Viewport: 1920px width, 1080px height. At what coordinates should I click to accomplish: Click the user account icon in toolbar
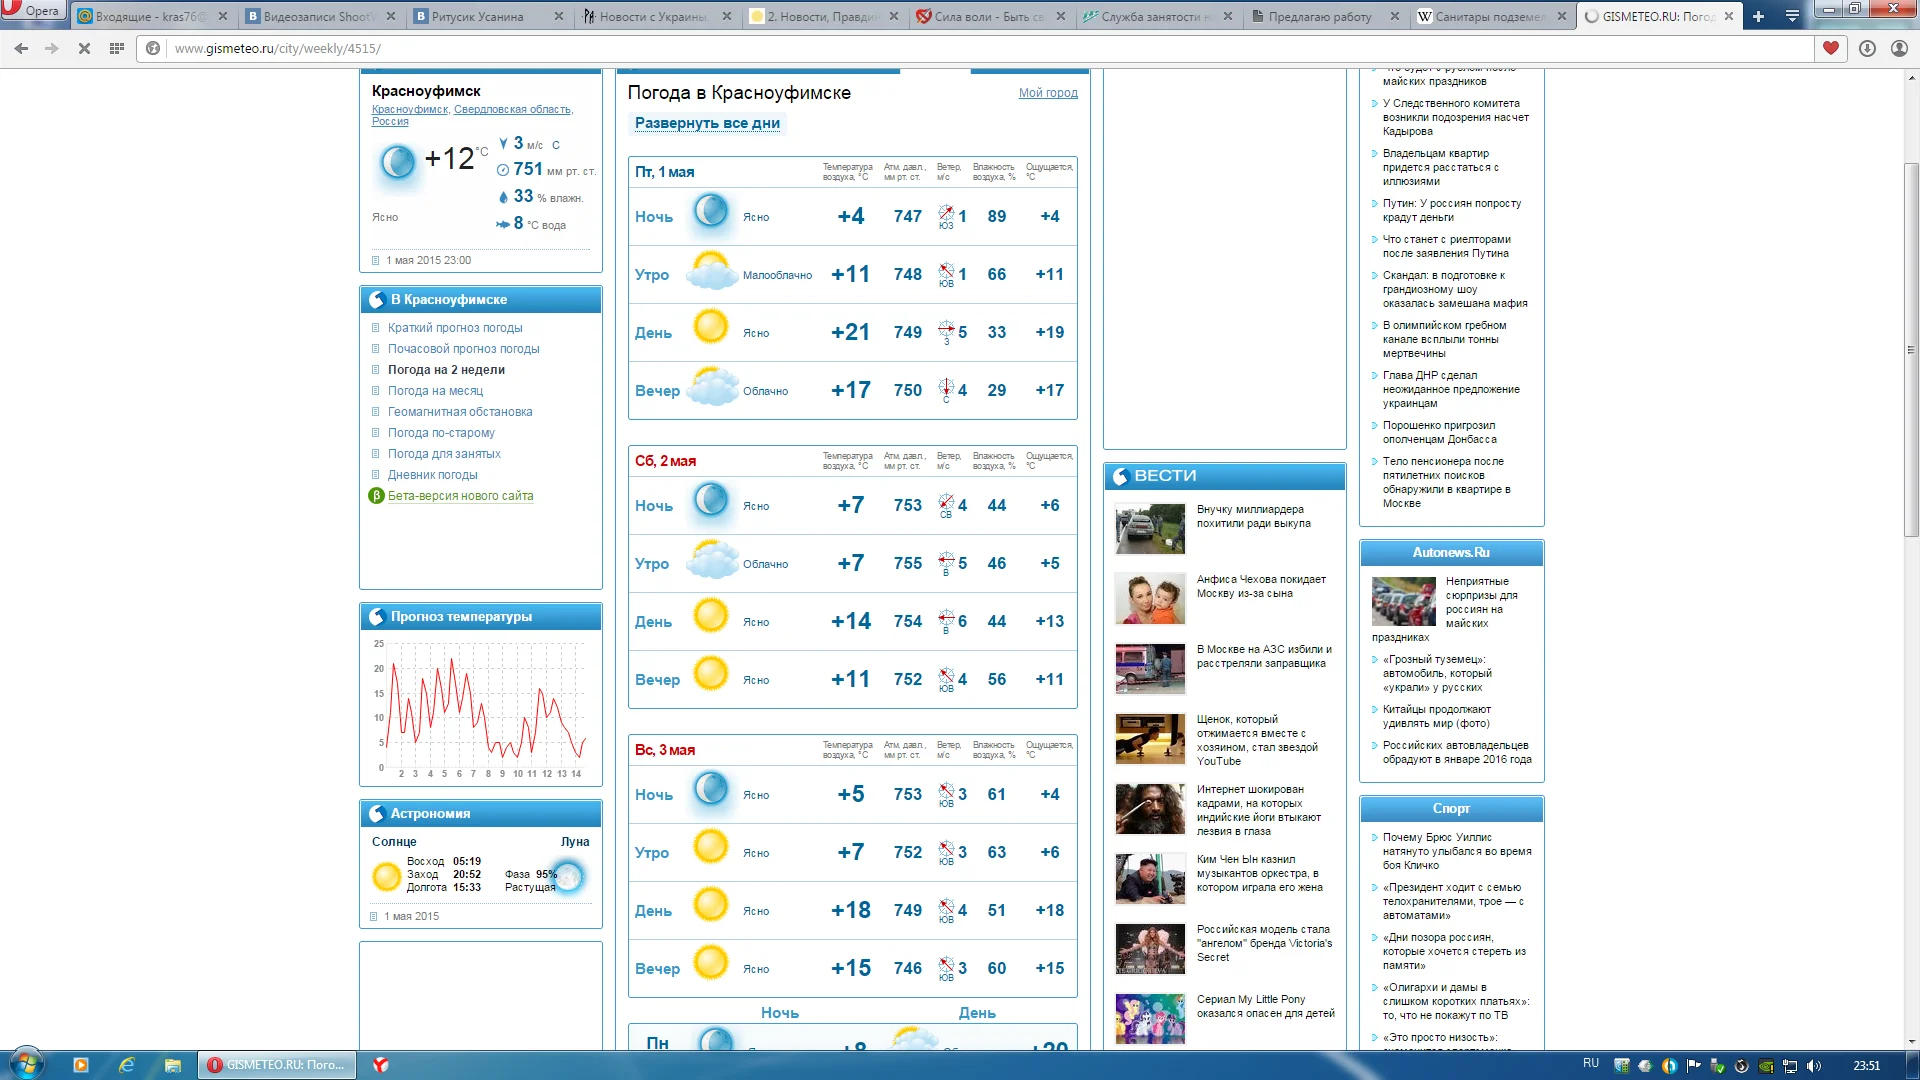pyautogui.click(x=1899, y=48)
